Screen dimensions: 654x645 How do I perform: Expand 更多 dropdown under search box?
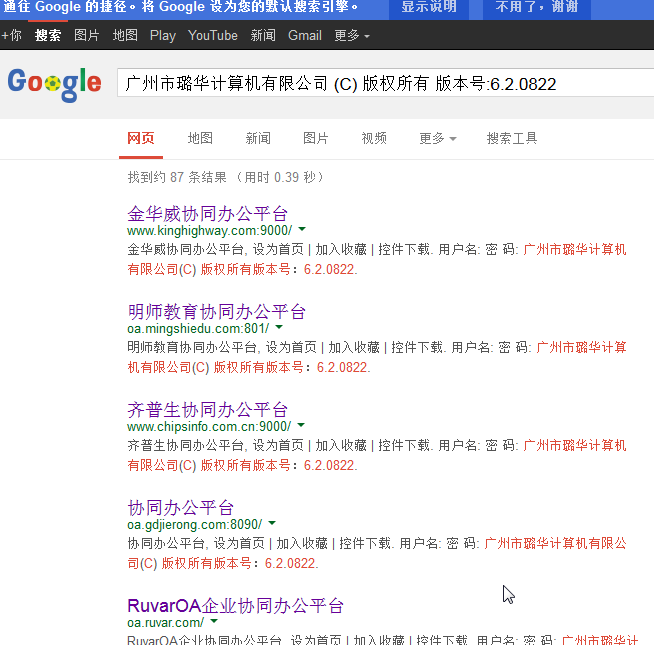click(x=438, y=138)
